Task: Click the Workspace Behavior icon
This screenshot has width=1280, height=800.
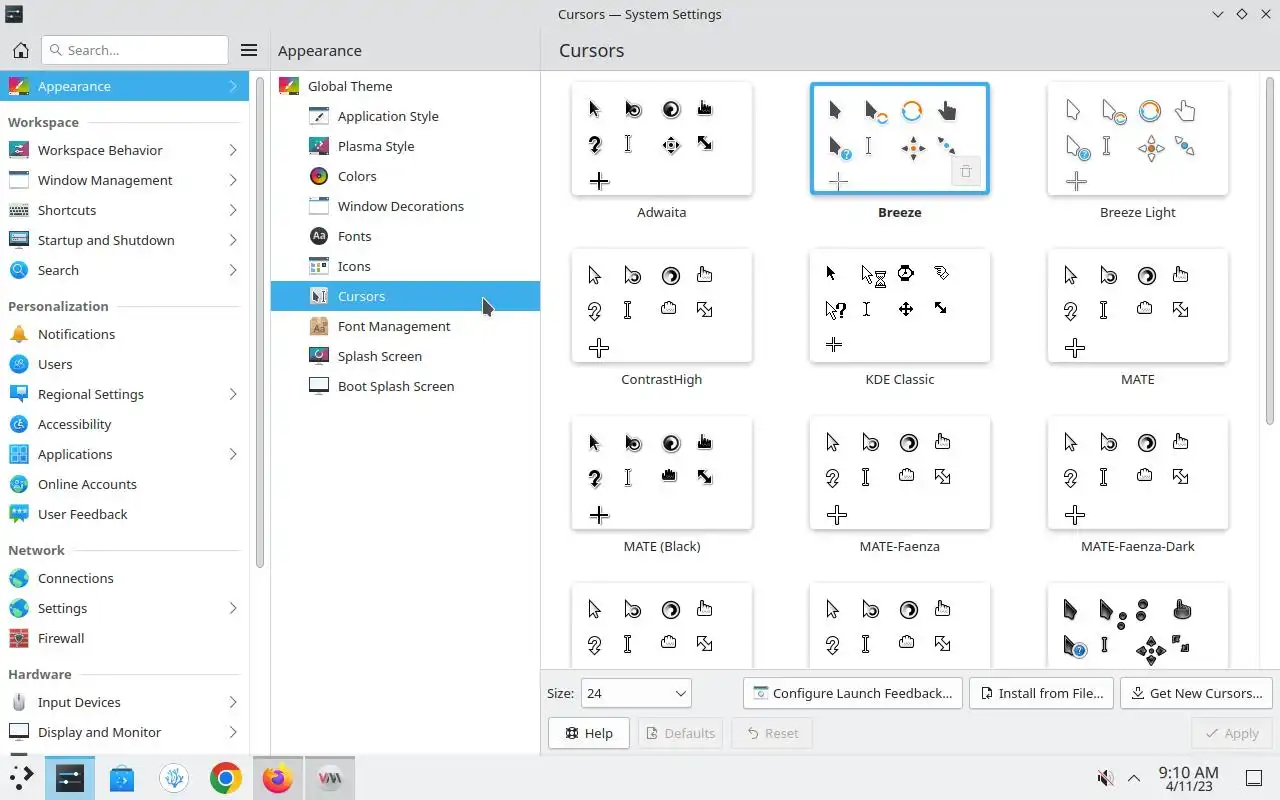Action: click(19, 150)
